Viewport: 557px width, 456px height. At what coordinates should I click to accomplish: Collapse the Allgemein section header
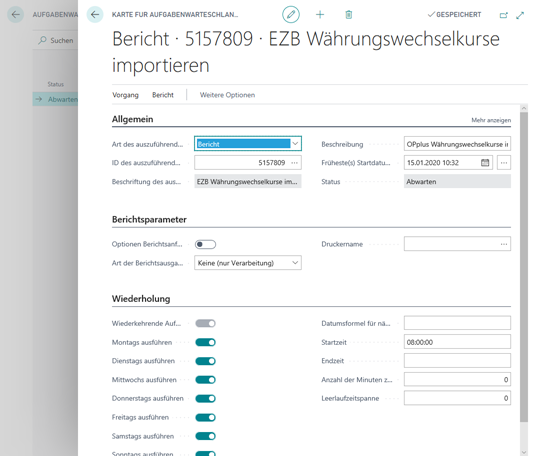pos(133,119)
